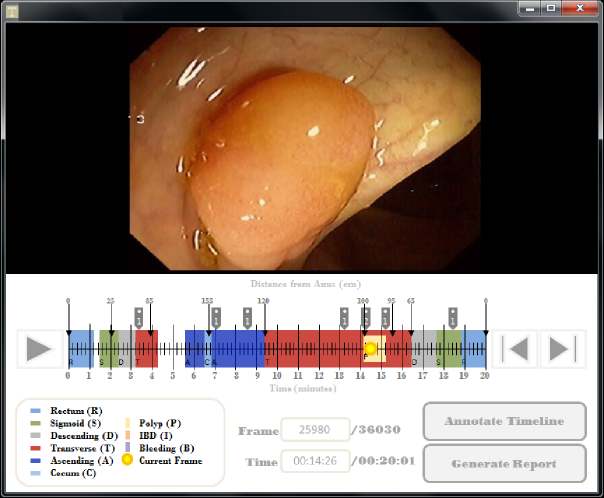Click the tag marker above the polyp segment
Screen dimensions: 604x498
[x=366, y=318]
